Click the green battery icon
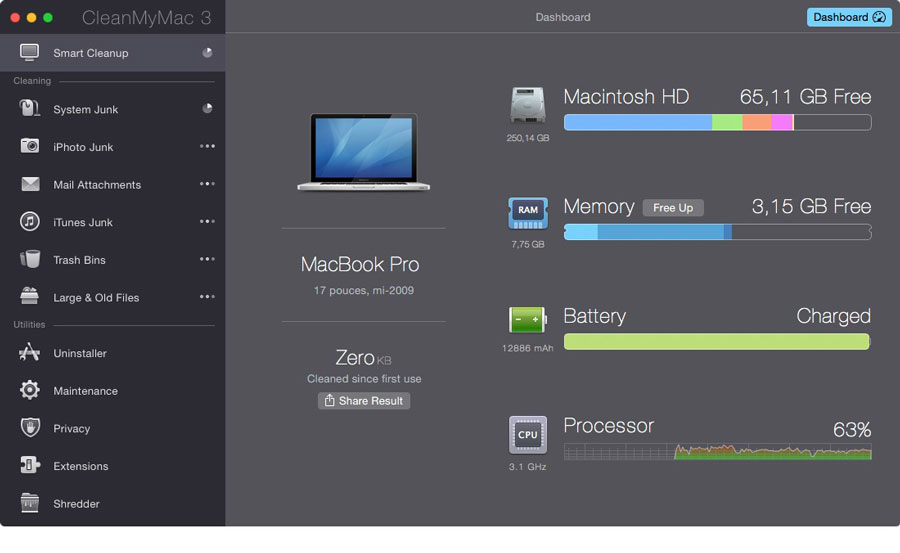900x553 pixels. 527,320
